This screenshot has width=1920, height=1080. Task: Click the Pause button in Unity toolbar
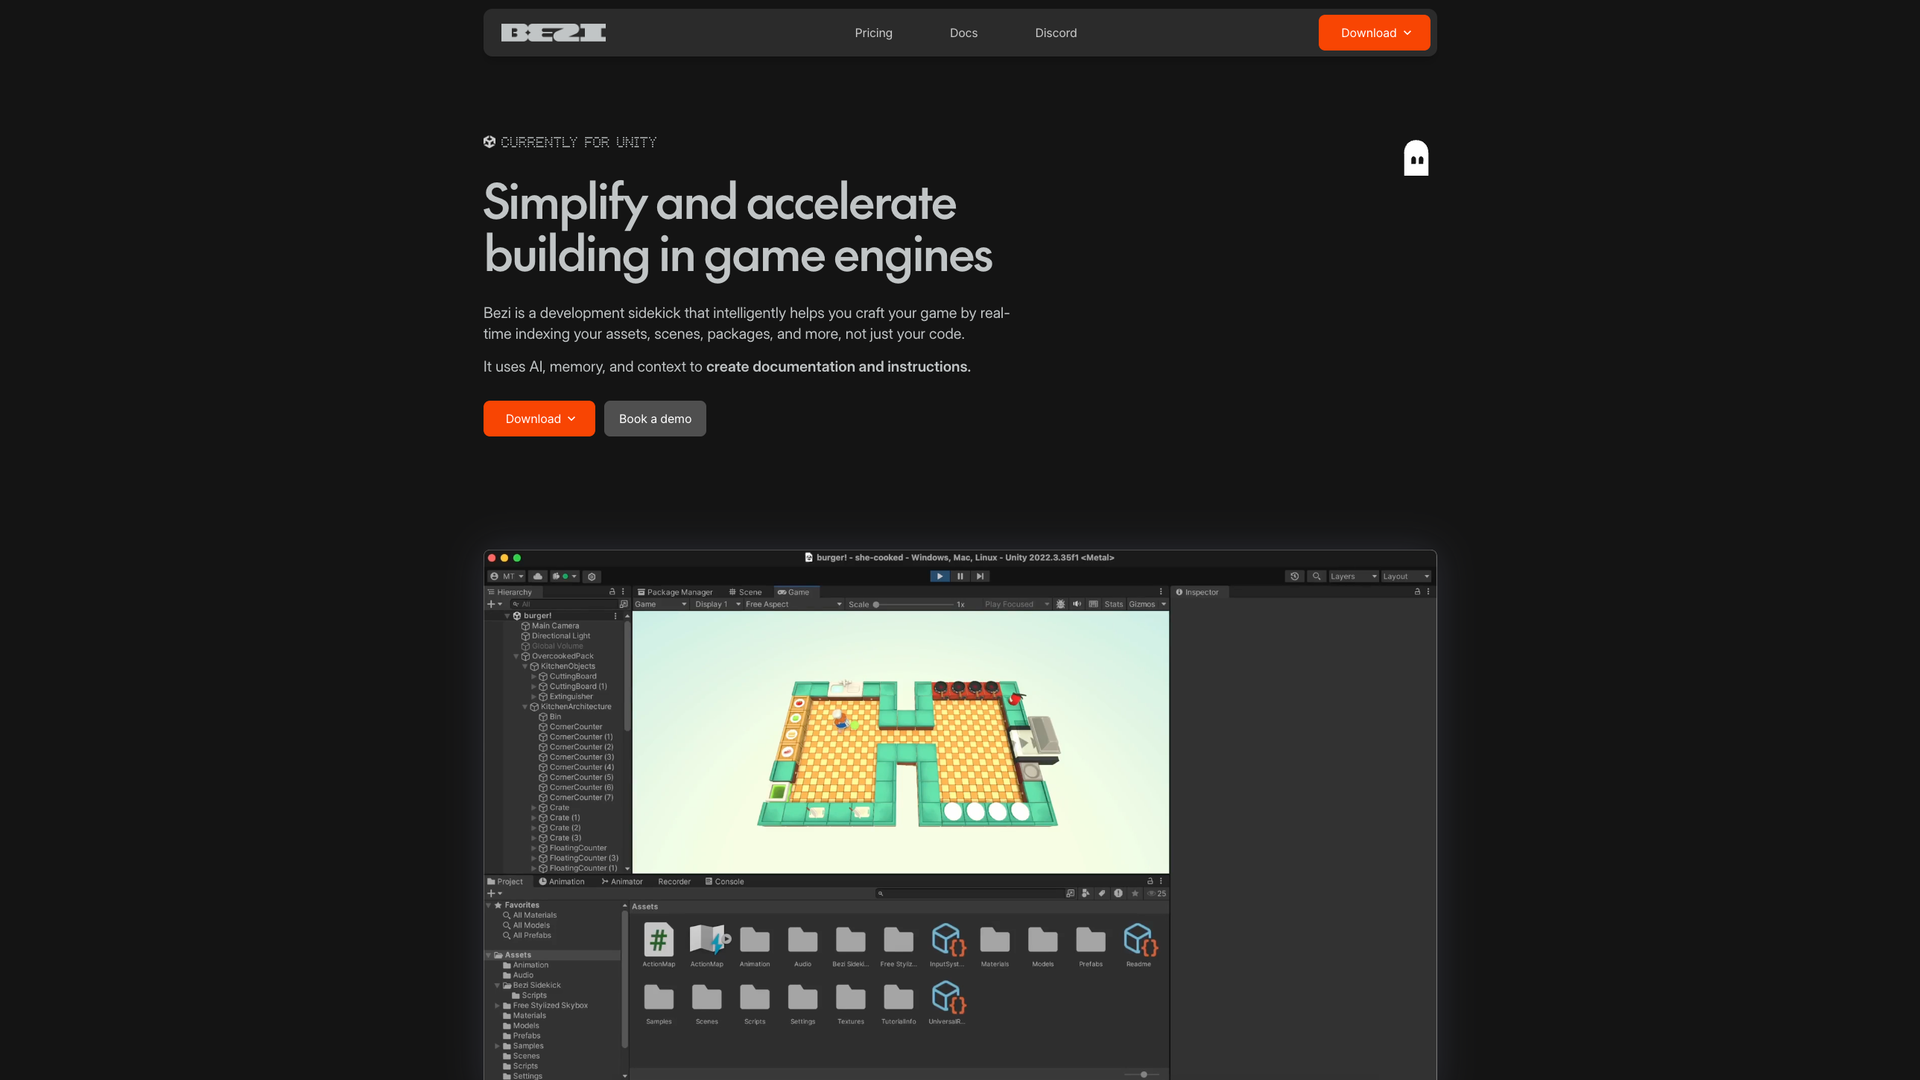(x=960, y=576)
